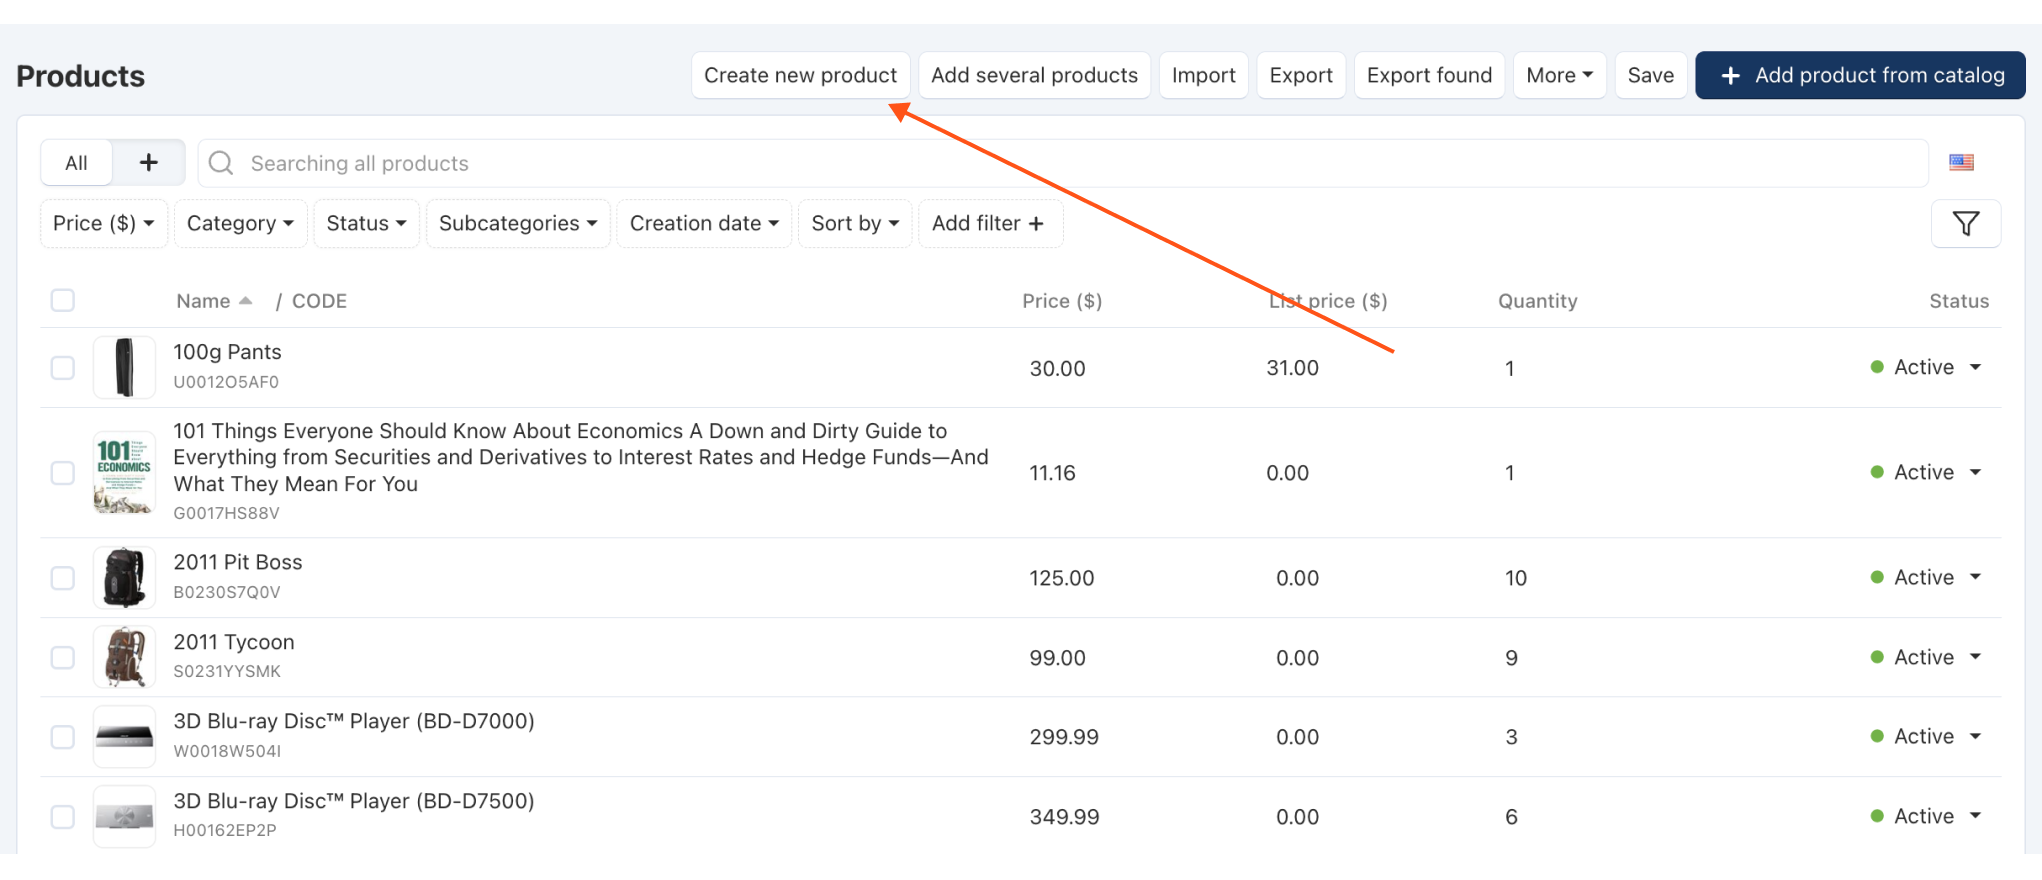This screenshot has height=880, width=2042.
Task: Open the Sort by dropdown
Action: pyautogui.click(x=855, y=223)
